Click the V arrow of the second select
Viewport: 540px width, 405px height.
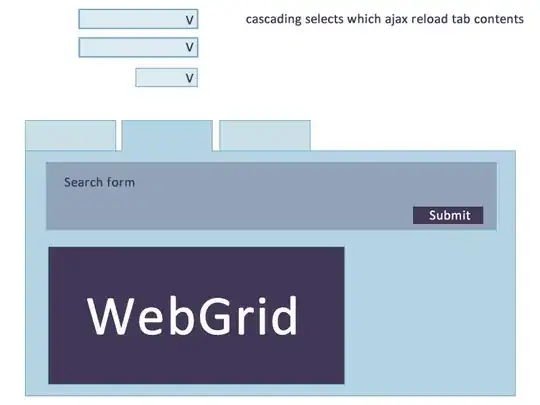(x=189, y=47)
